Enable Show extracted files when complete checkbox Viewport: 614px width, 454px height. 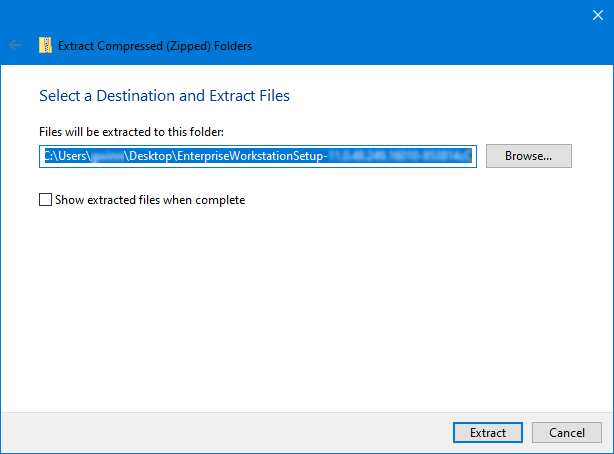(45, 200)
